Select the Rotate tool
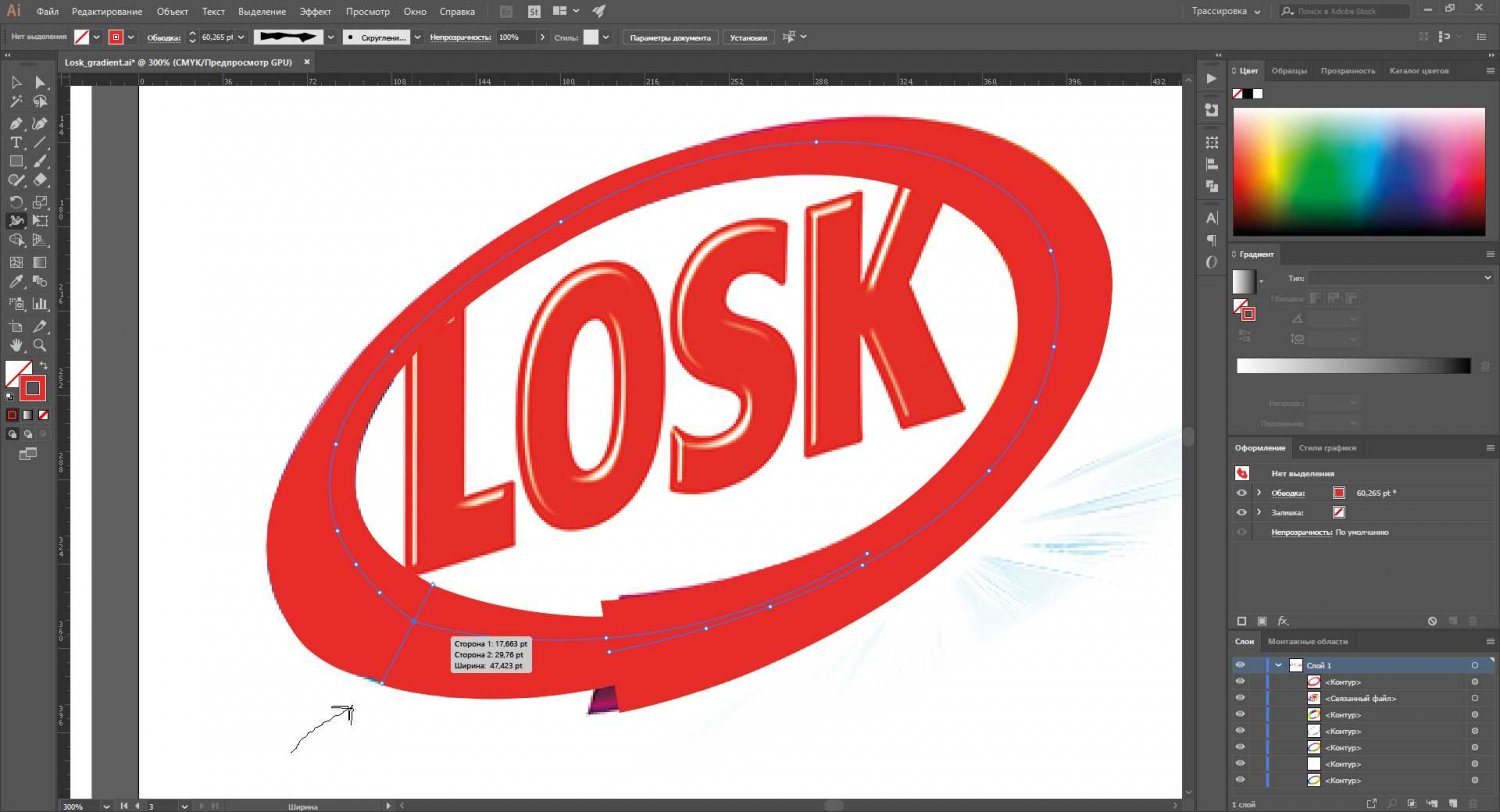 [16, 203]
